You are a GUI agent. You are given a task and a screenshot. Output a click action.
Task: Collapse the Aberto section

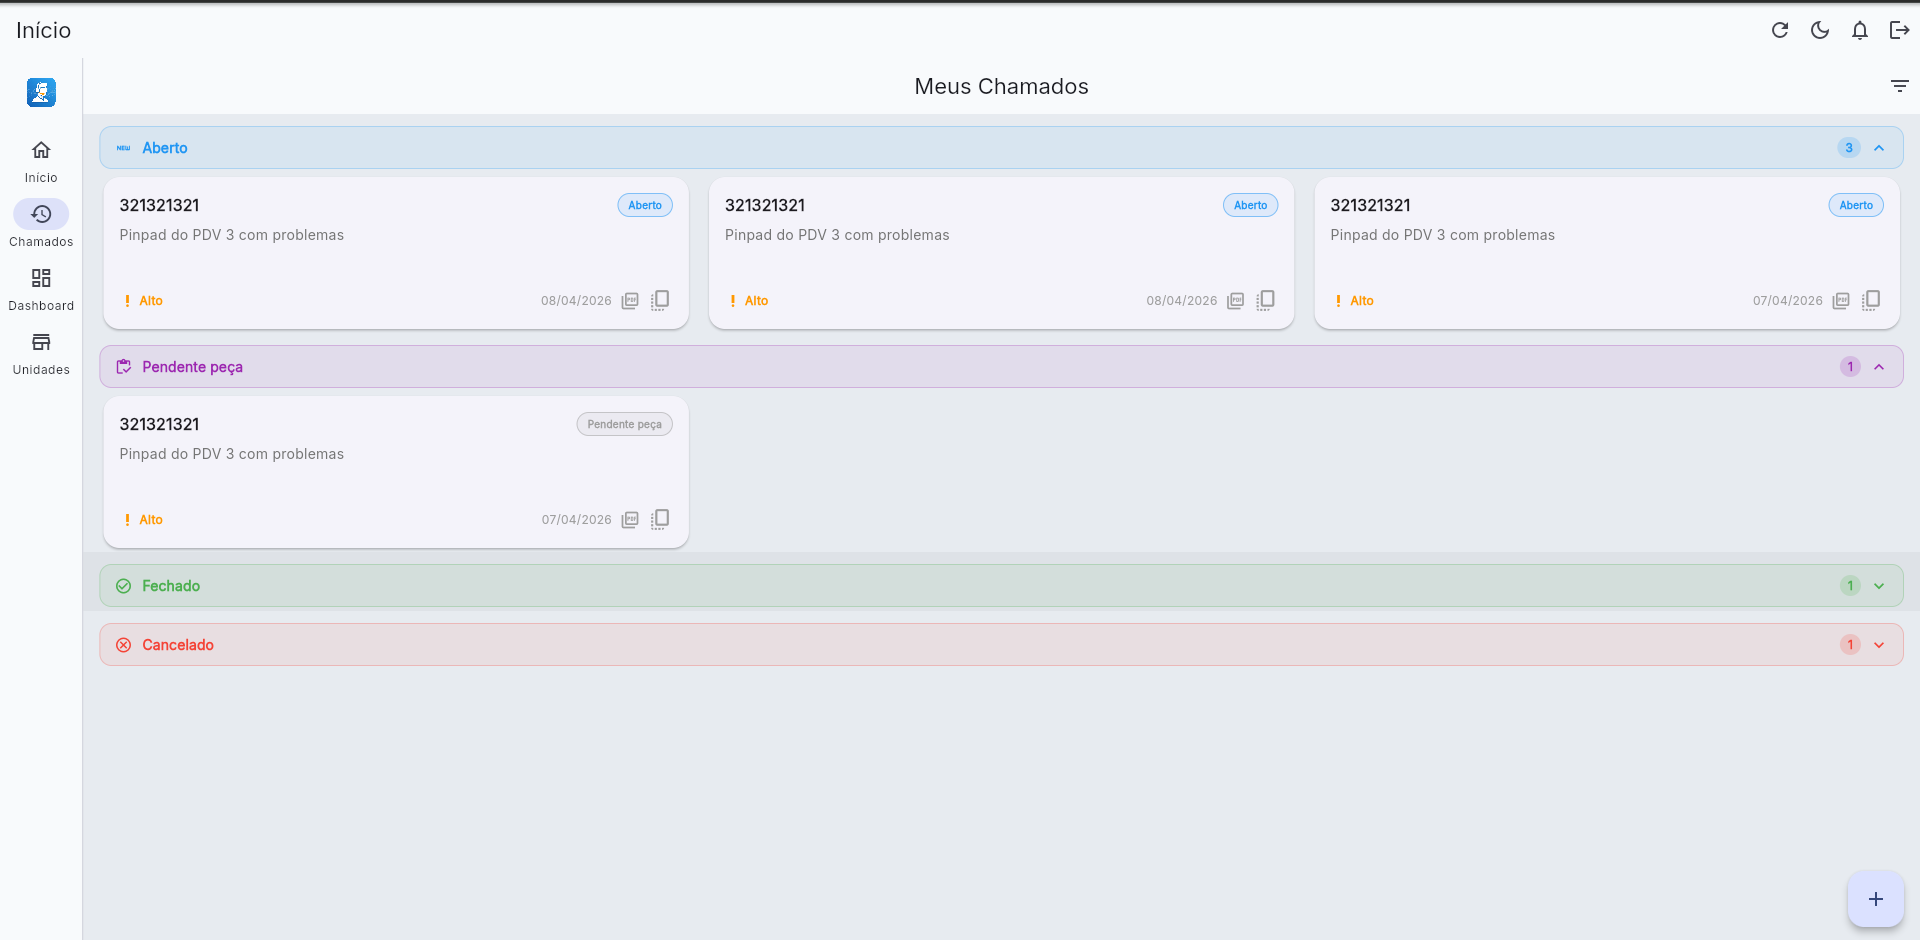pos(1879,148)
